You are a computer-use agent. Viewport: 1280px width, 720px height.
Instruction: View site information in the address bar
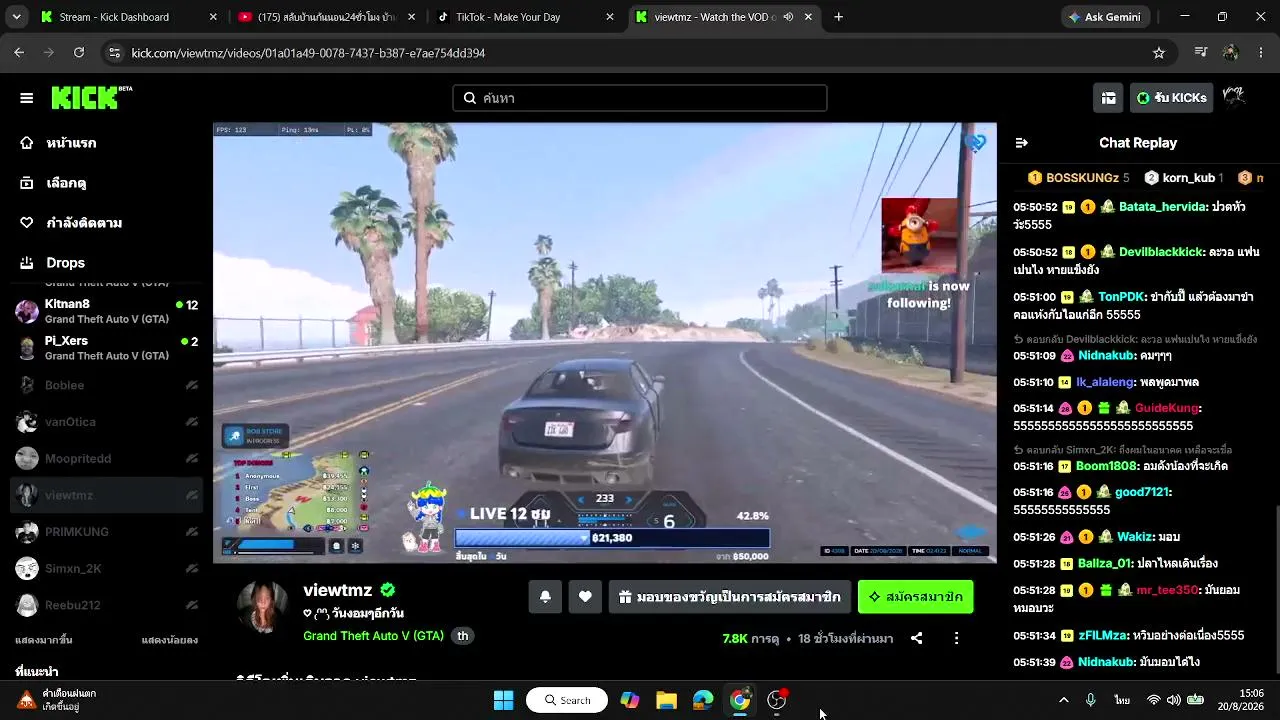(114, 53)
